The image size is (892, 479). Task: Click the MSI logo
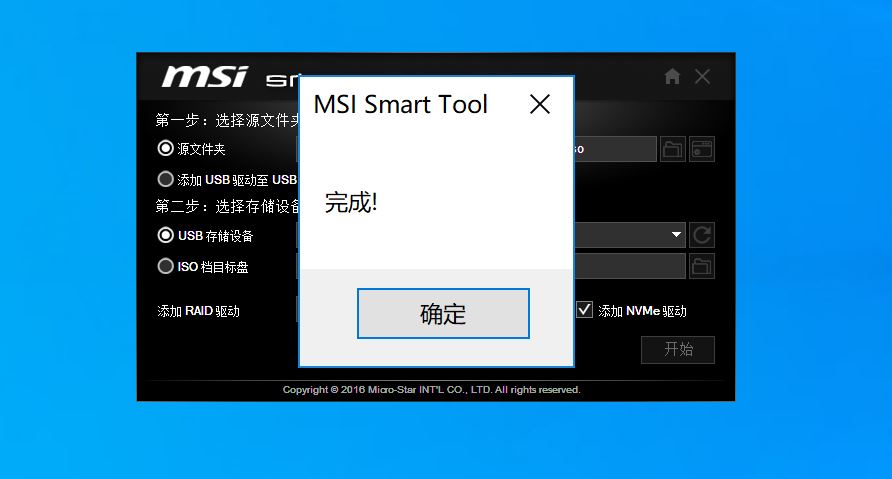pyautogui.click(x=205, y=77)
